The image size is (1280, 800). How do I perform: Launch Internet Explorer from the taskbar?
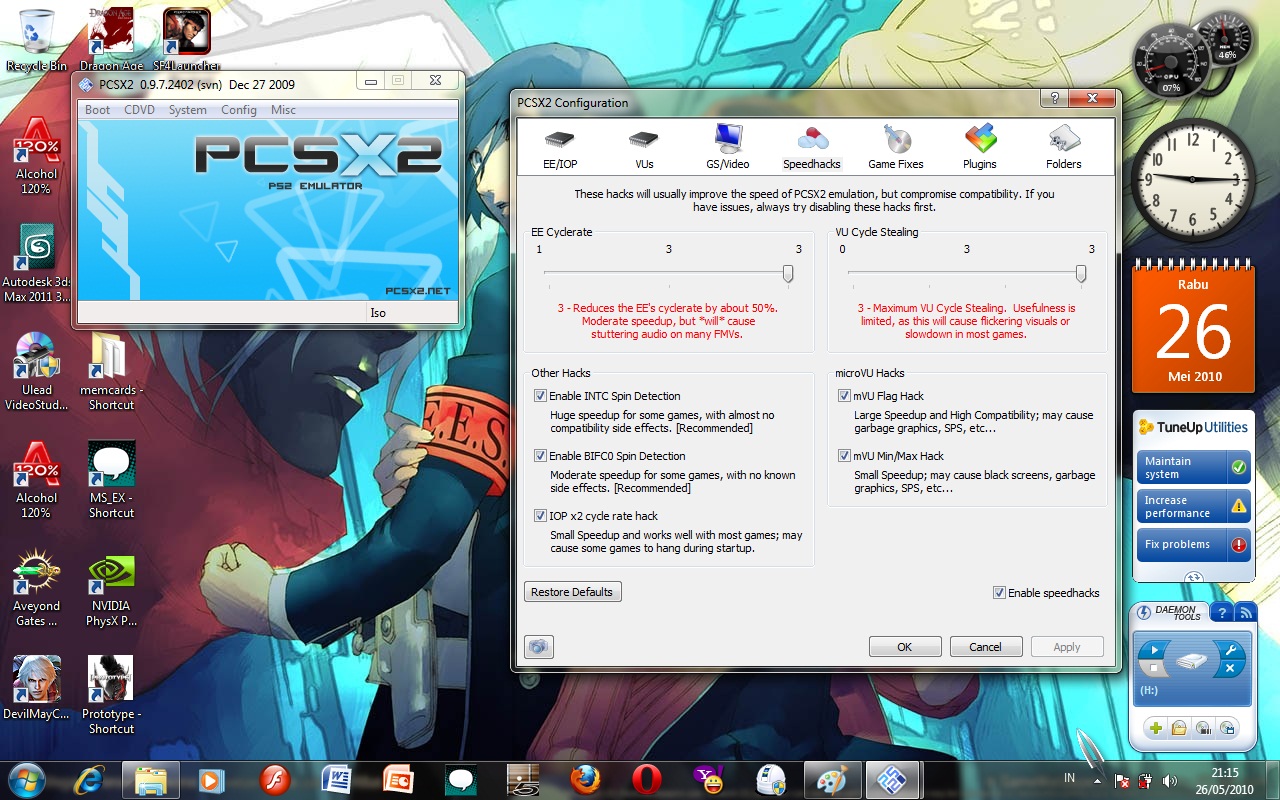click(89, 779)
